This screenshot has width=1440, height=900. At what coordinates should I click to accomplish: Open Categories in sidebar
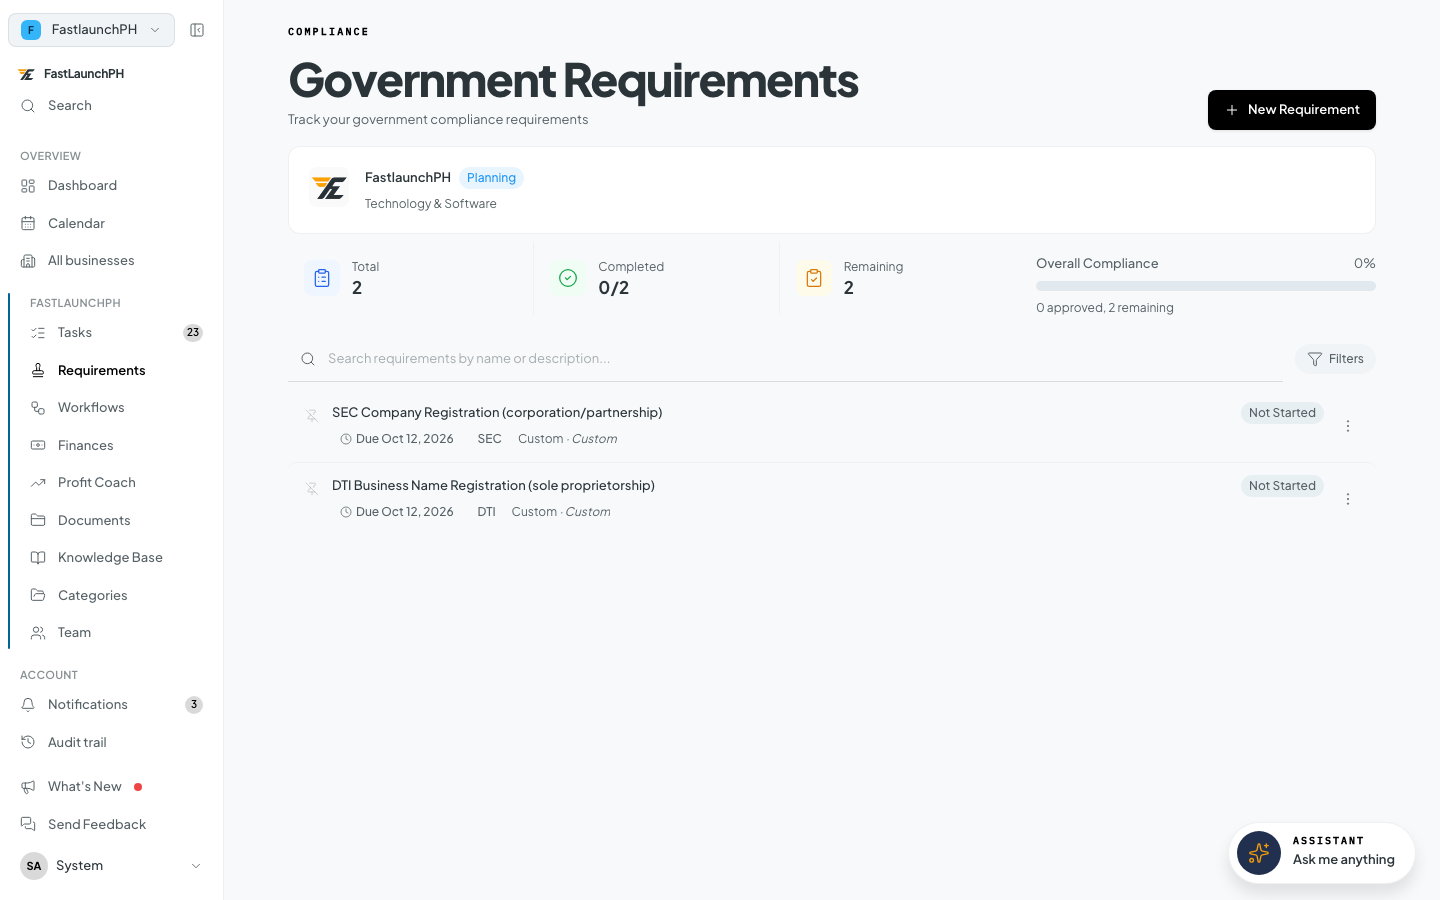(116, 595)
